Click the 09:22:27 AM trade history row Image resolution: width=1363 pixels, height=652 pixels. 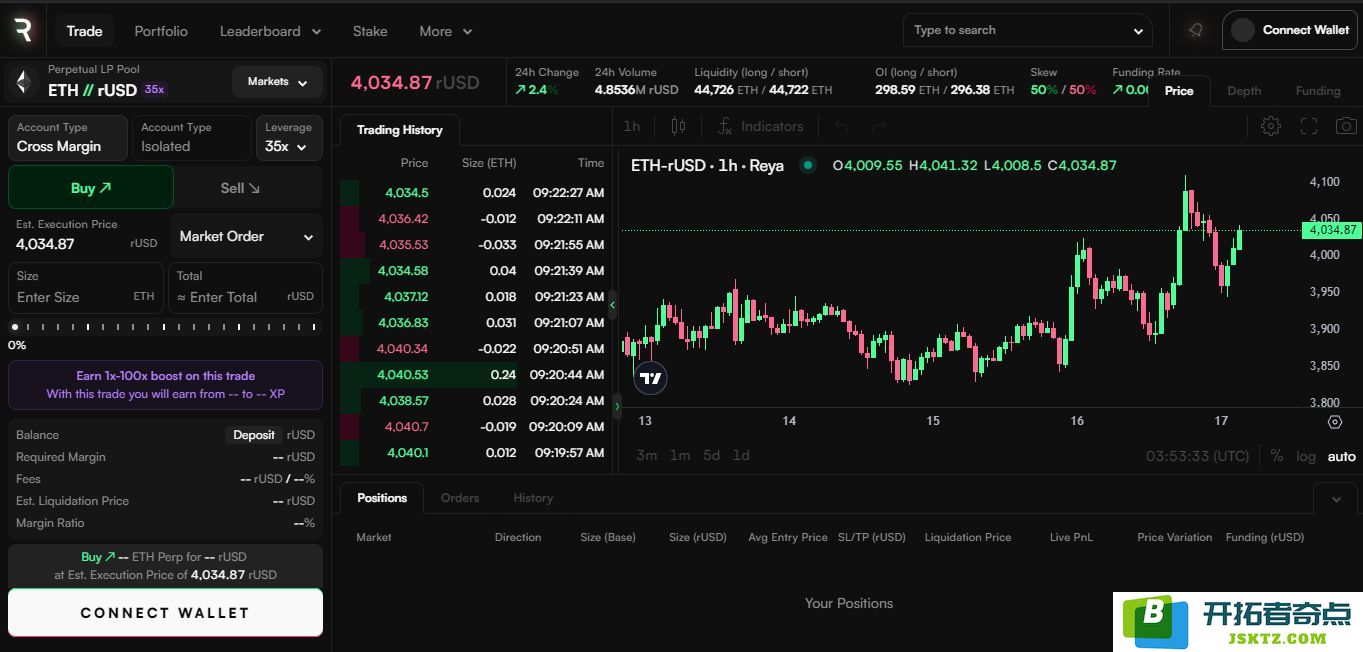472,193
